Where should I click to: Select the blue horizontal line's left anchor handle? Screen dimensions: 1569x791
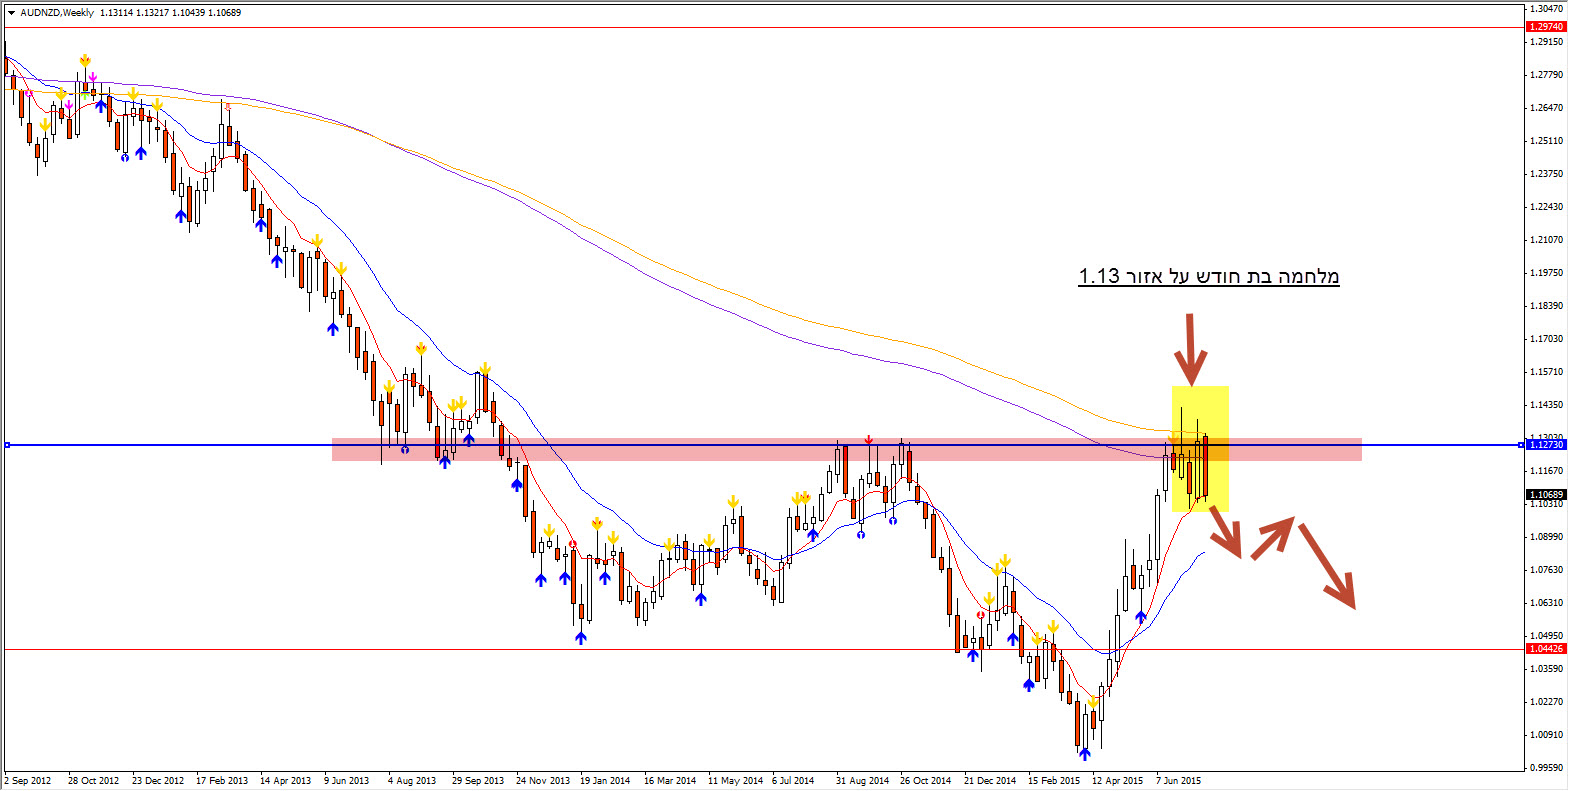[7, 444]
